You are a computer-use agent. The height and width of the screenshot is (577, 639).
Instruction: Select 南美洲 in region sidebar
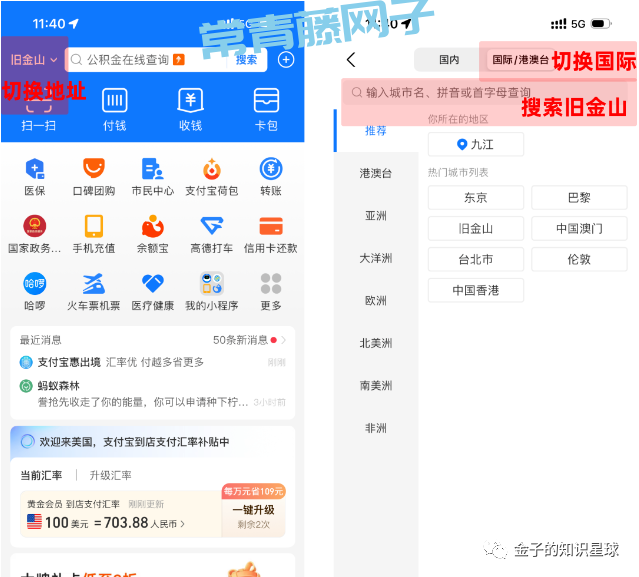tap(376, 385)
